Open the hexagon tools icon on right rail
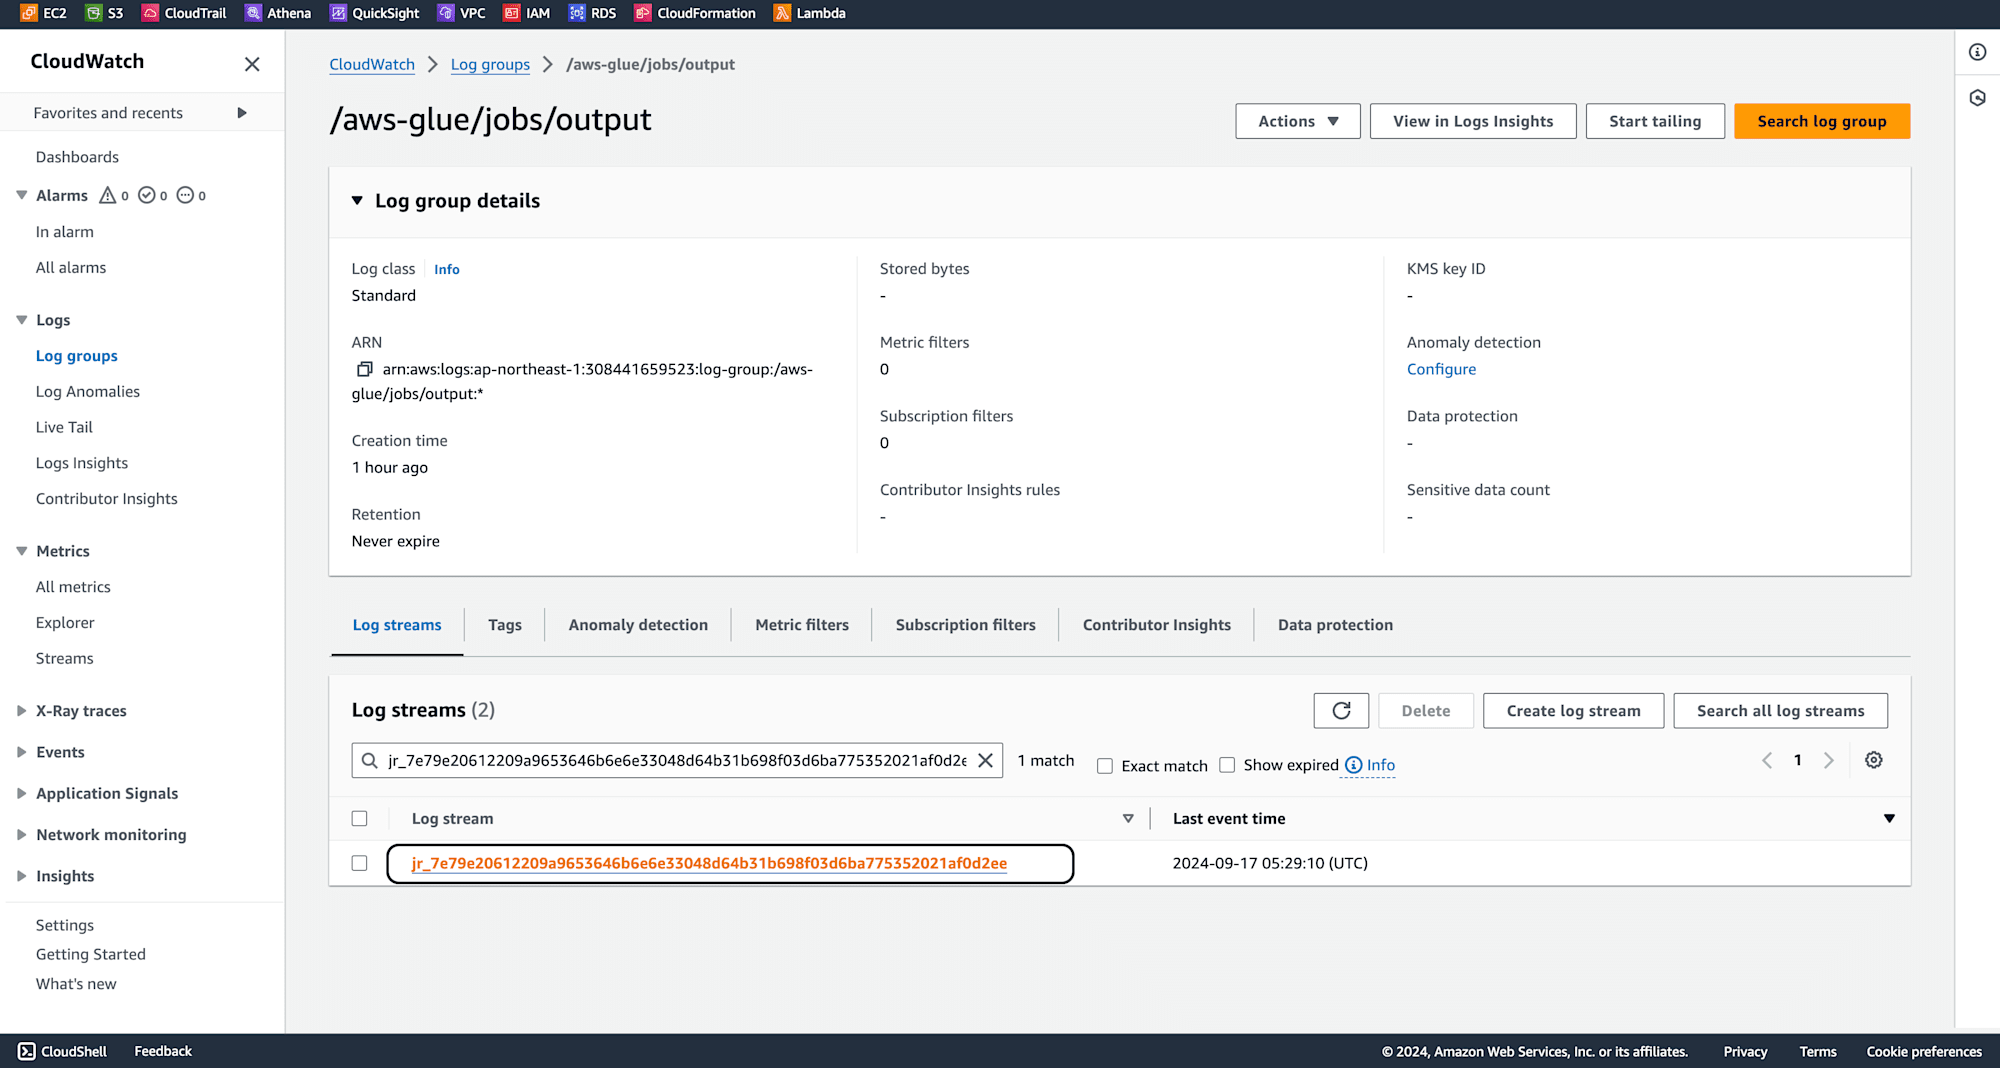This screenshot has height=1068, width=2000. [x=1977, y=98]
